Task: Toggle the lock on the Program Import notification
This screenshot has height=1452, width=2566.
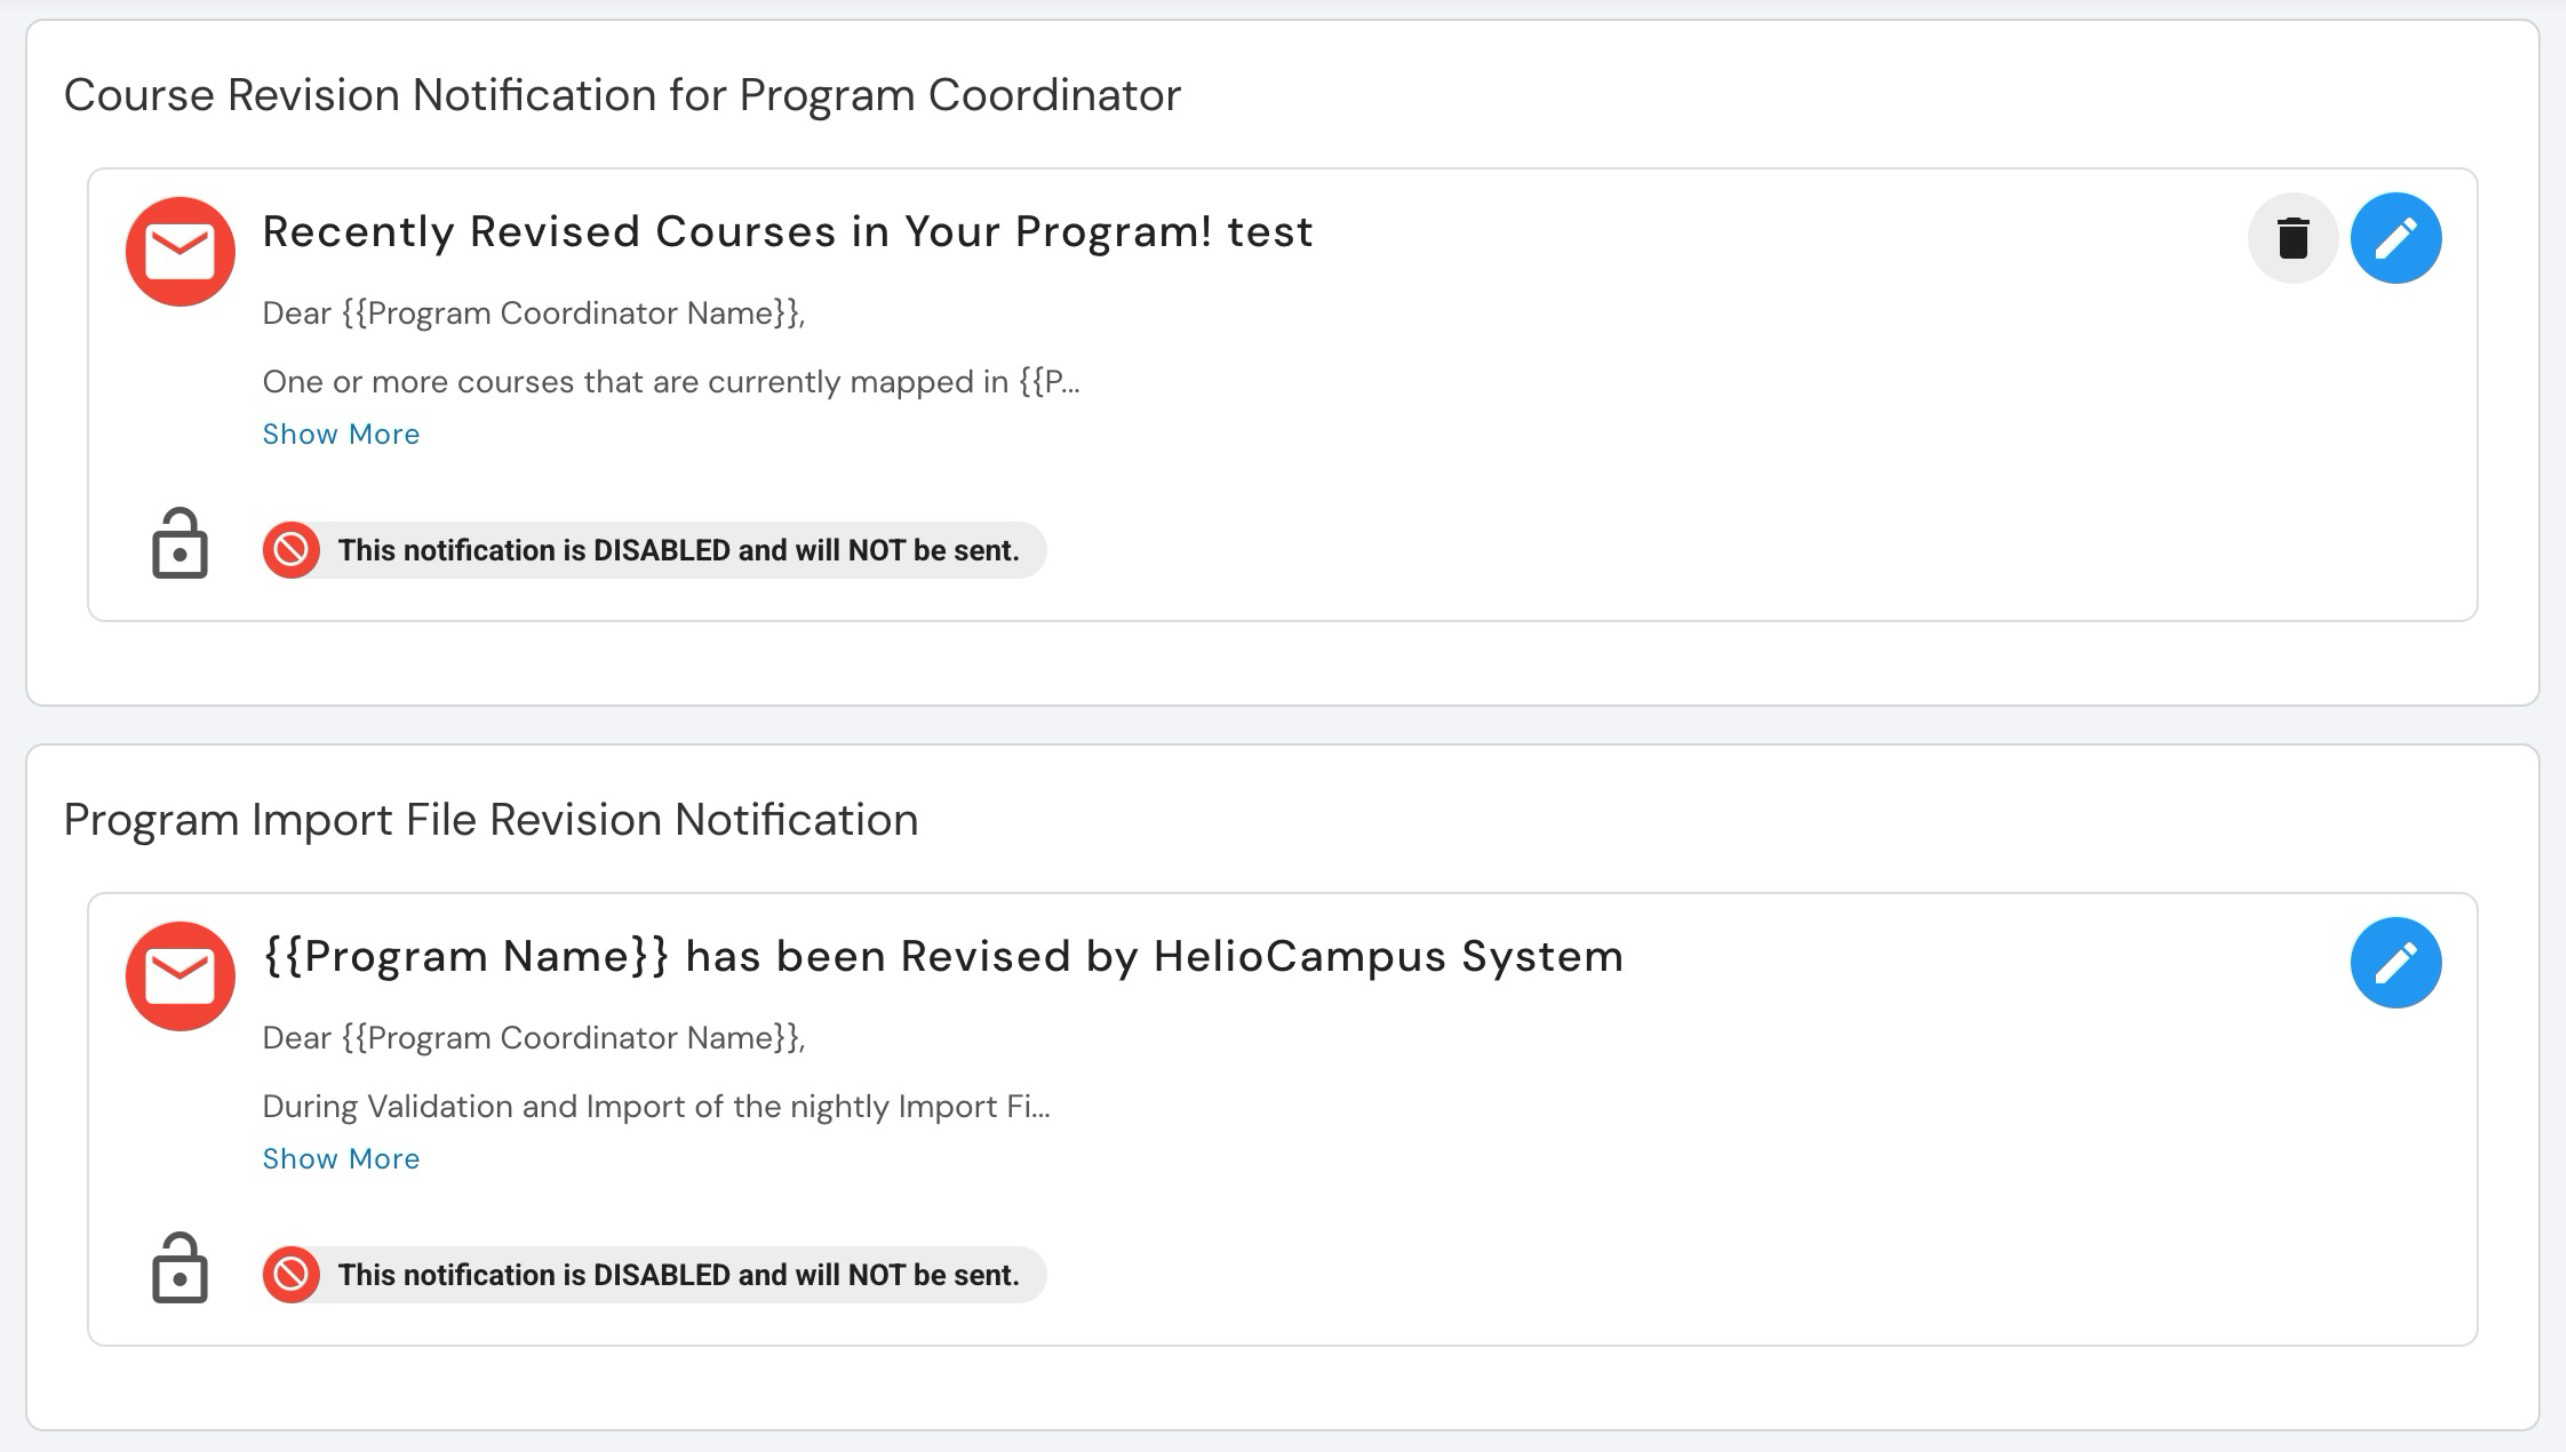Action: [180, 1268]
